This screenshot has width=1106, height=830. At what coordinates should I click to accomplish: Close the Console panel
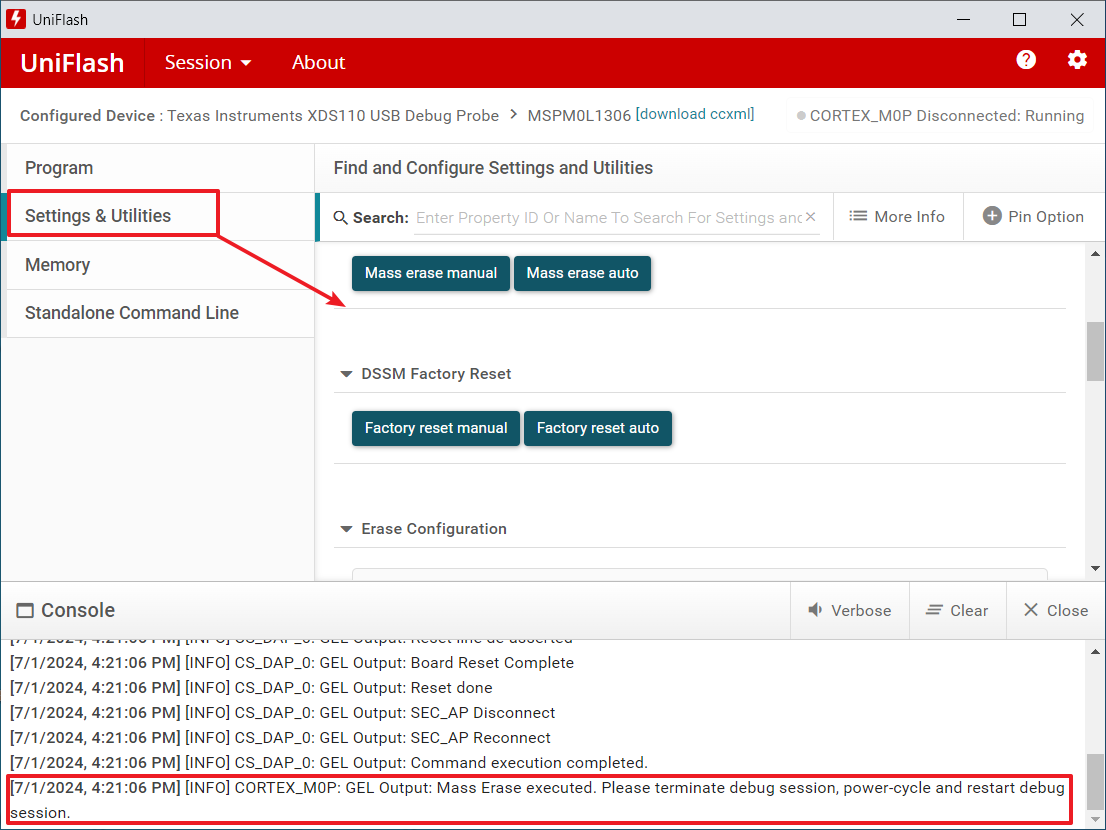[1055, 610]
